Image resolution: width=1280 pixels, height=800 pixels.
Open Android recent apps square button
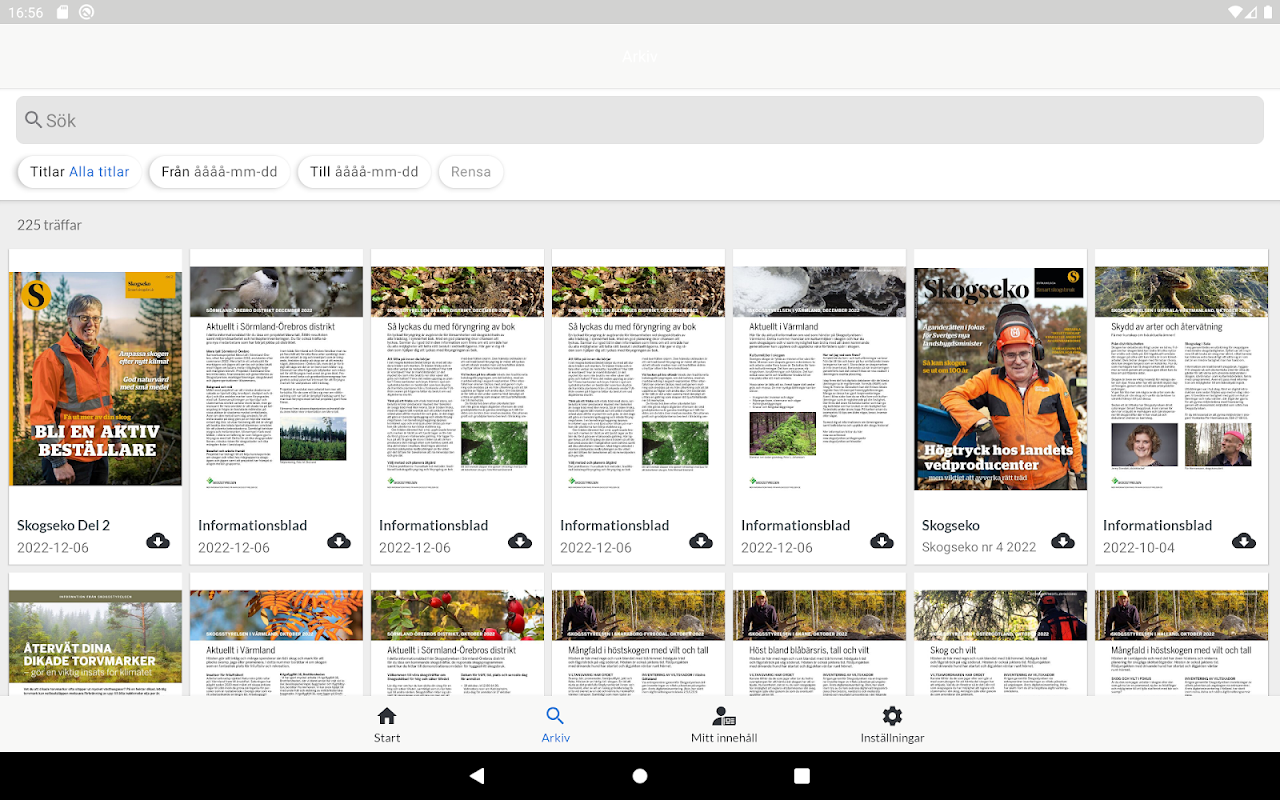pos(802,776)
